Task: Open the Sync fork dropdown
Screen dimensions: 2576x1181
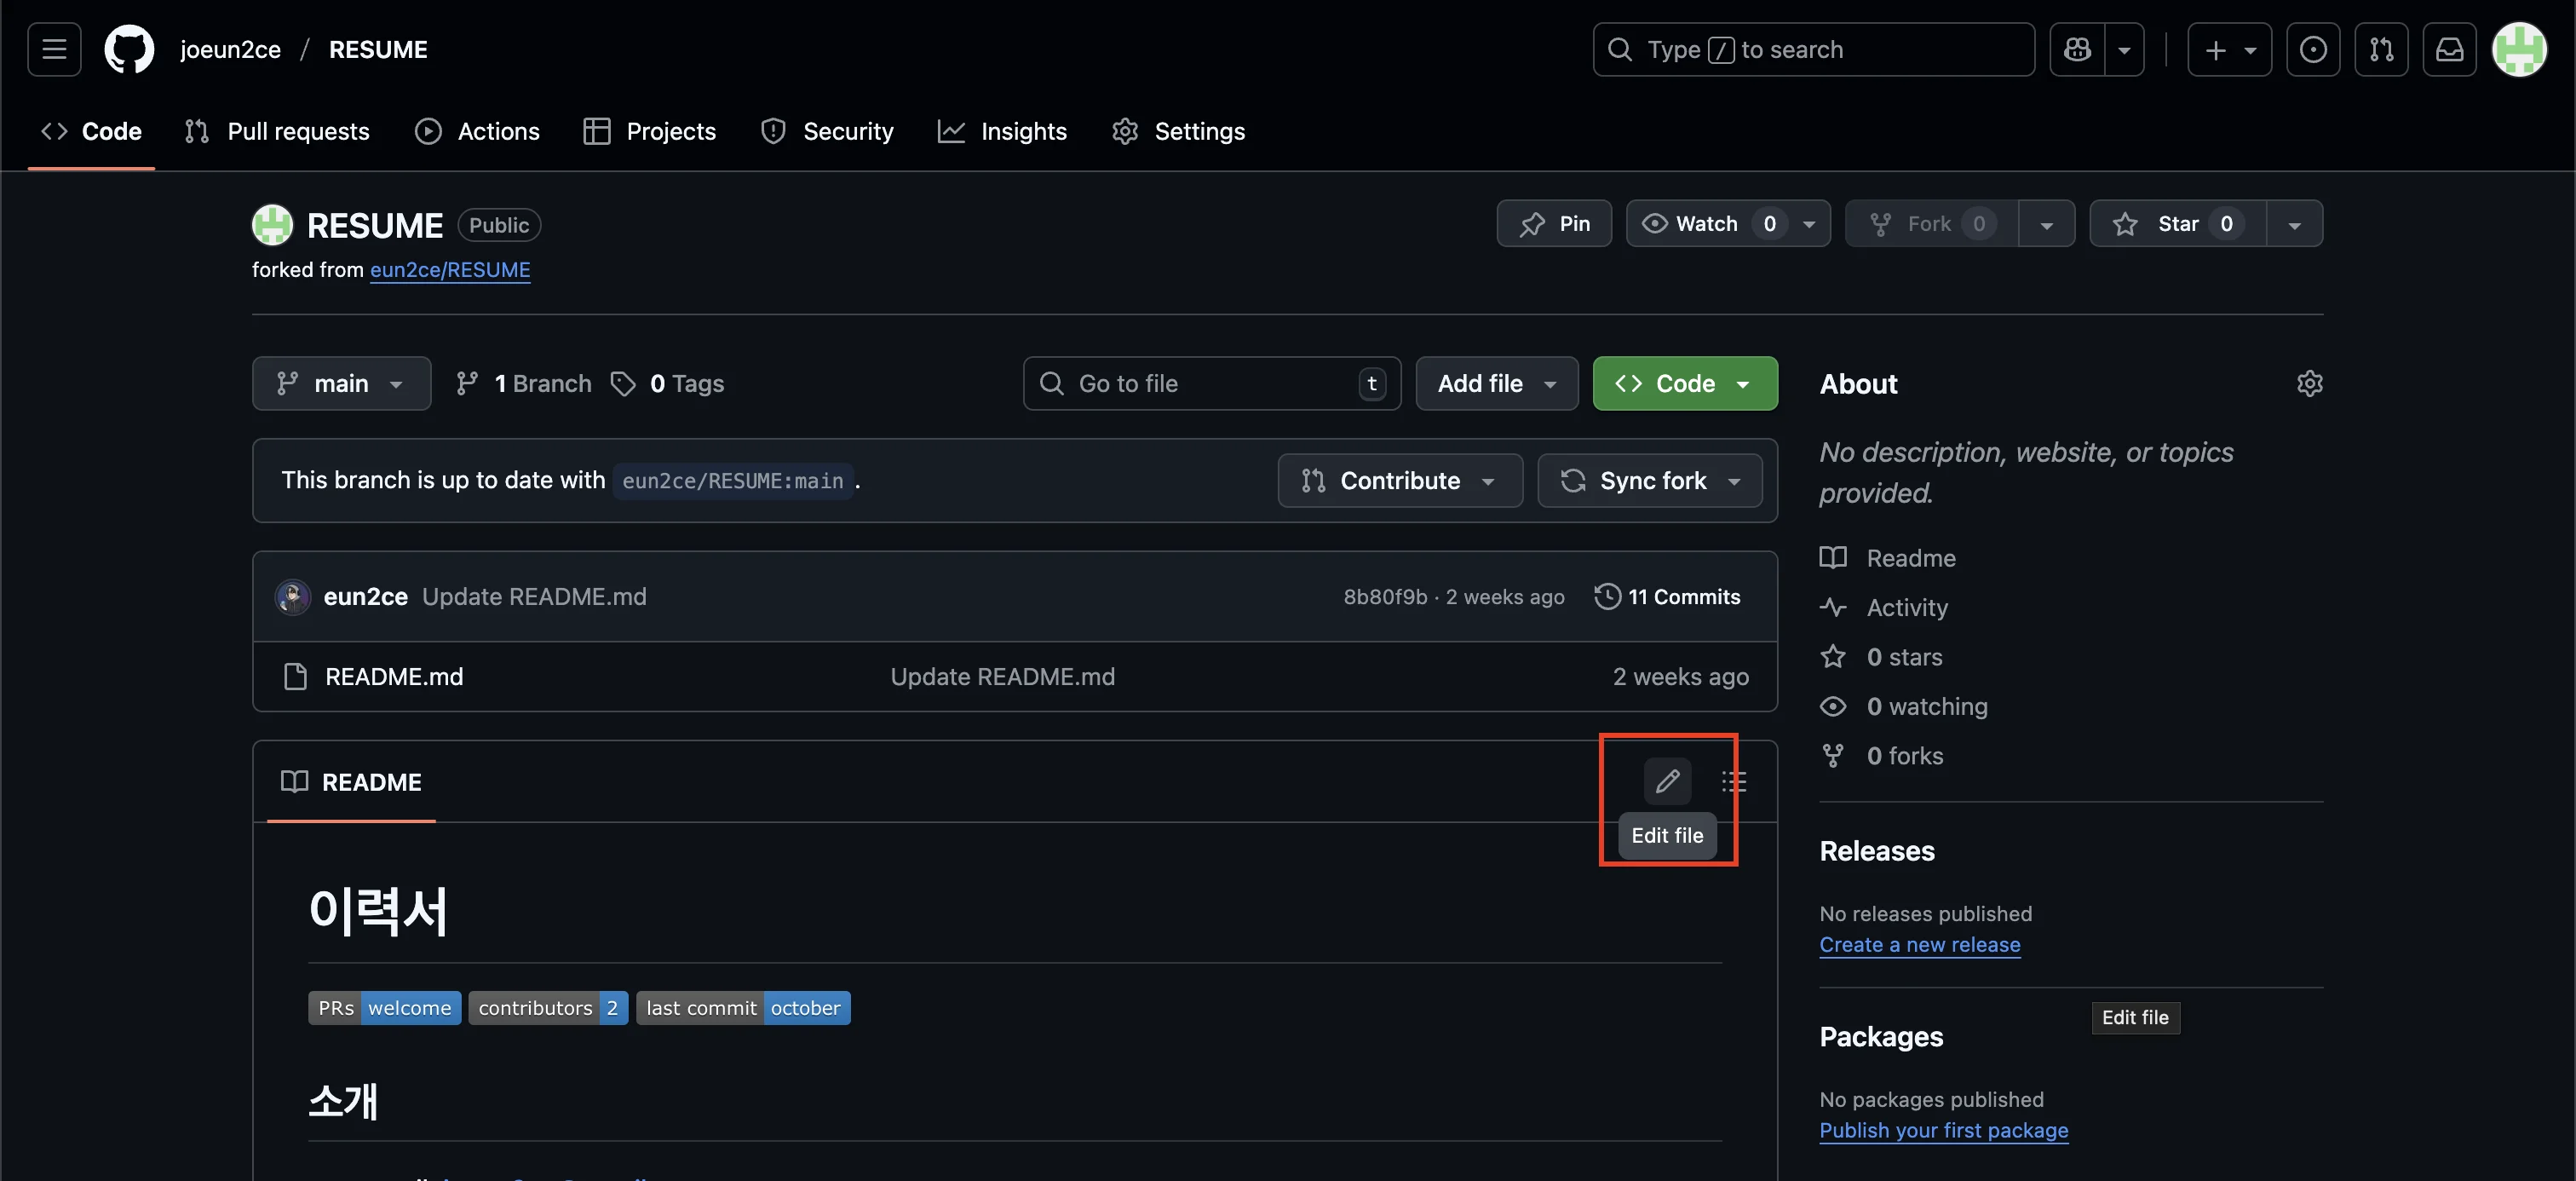Action: 1650,481
